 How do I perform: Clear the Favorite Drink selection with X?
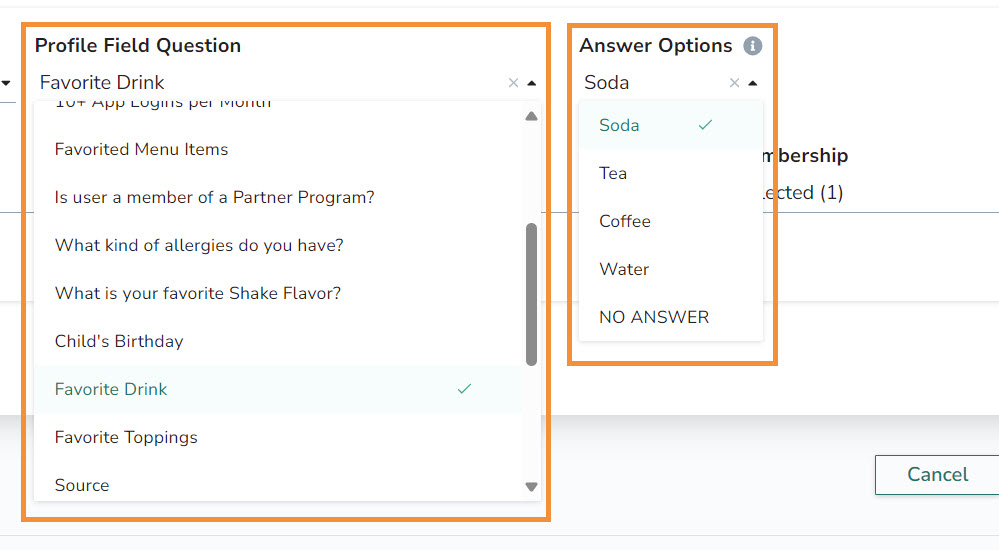pos(513,83)
